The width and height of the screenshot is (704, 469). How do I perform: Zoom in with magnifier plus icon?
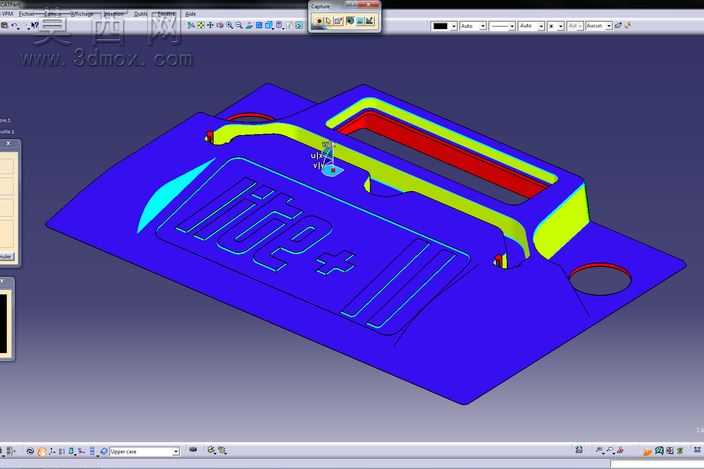tap(230, 26)
